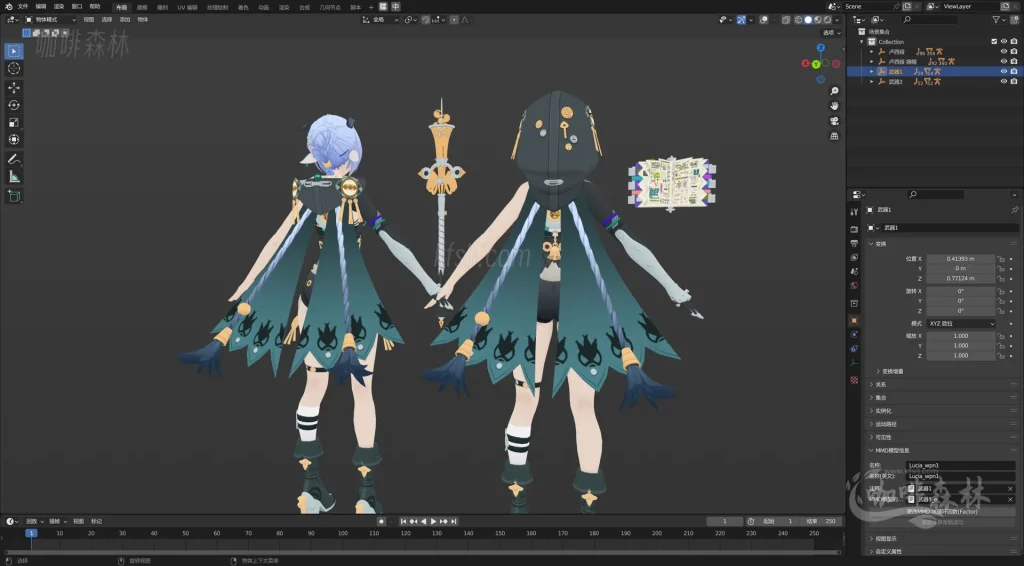Open the 窗口 Window menu
Image resolution: width=1024 pixels, height=566 pixels.
click(76, 7)
